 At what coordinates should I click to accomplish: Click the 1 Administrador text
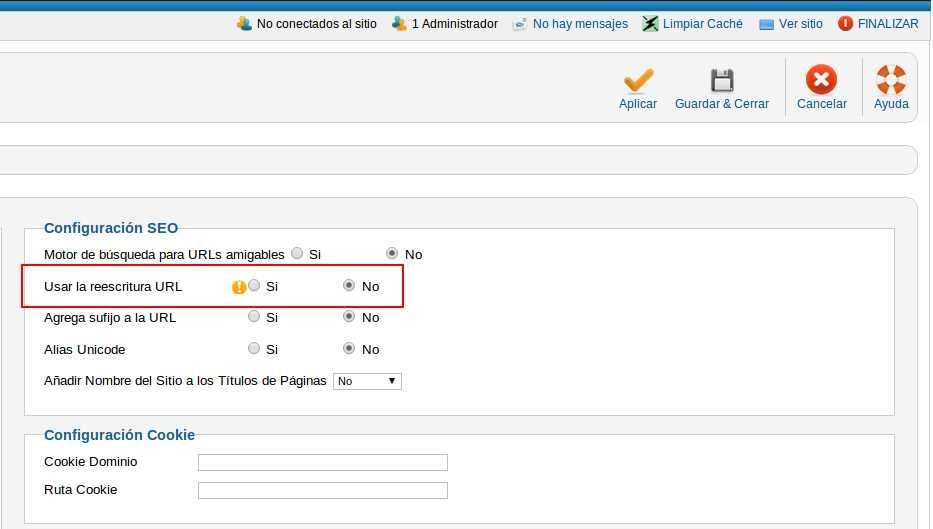pyautogui.click(x=455, y=24)
